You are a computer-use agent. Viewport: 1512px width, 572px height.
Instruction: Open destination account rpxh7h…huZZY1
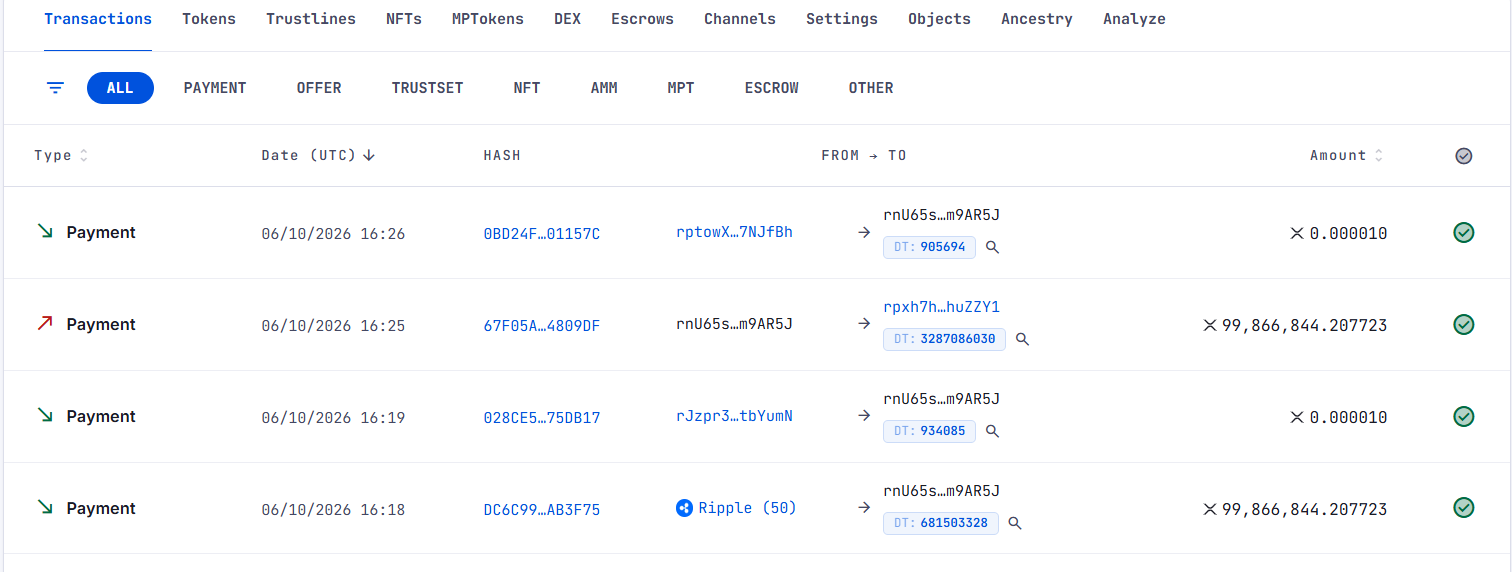tap(942, 307)
